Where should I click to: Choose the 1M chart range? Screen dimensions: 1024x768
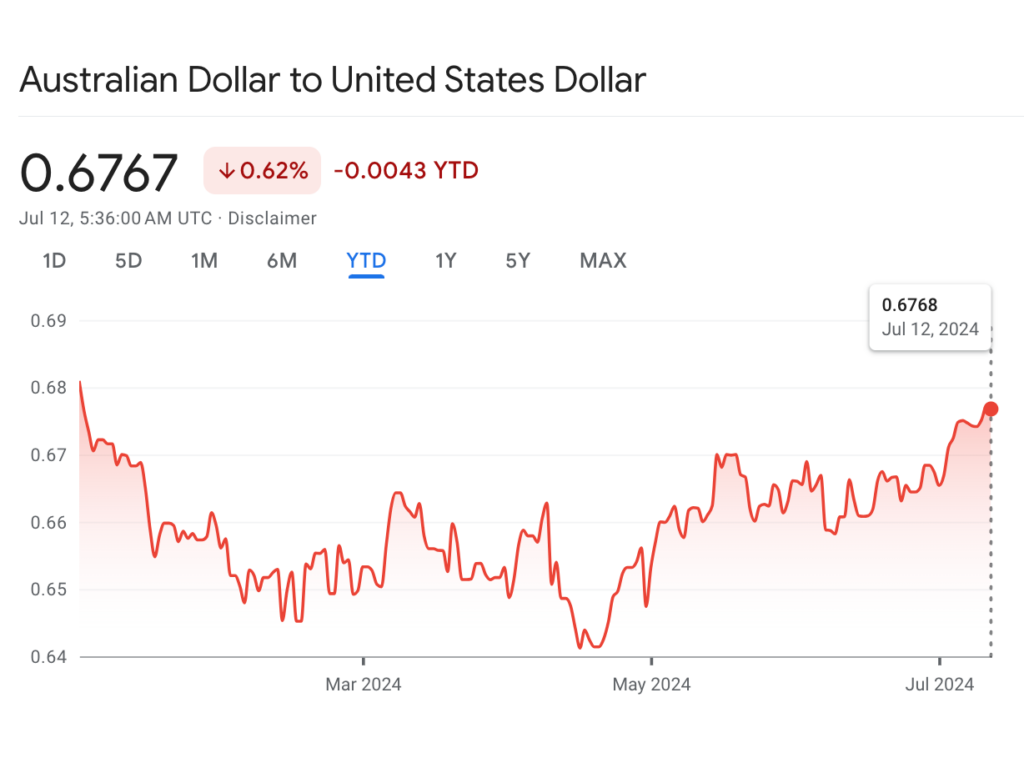pos(204,261)
